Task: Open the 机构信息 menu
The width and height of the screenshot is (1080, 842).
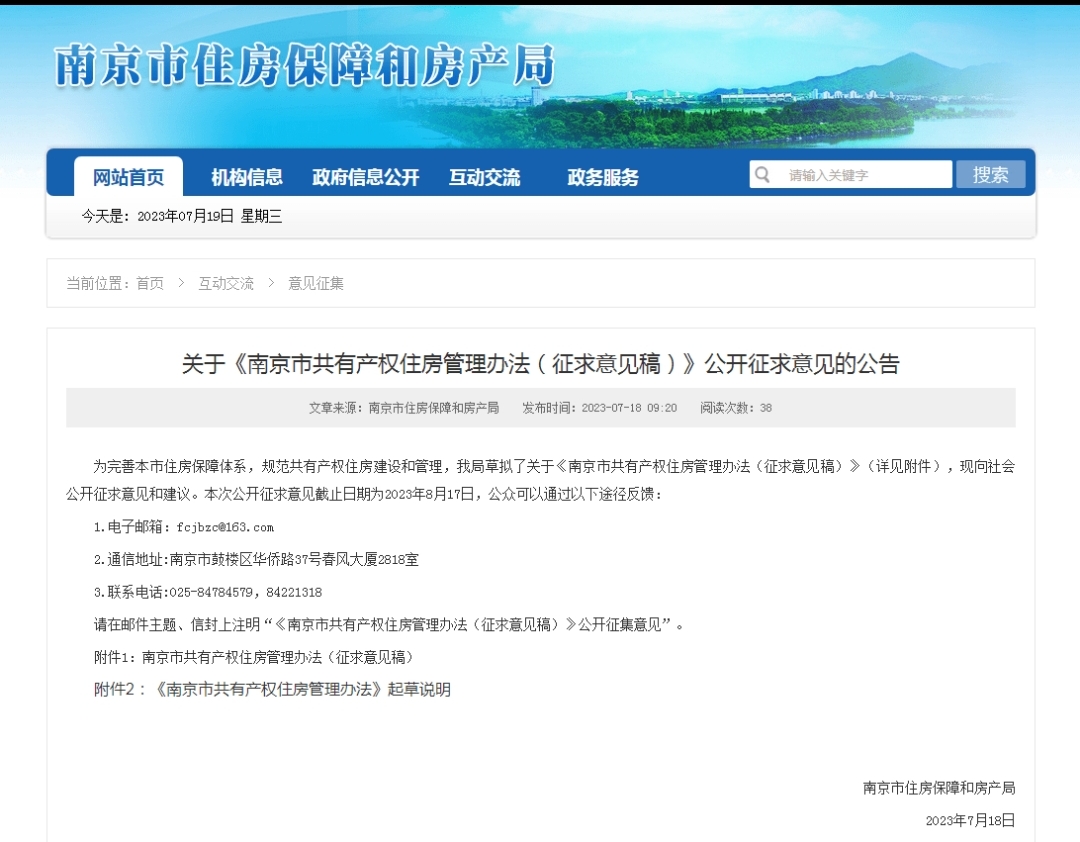Action: [x=247, y=177]
